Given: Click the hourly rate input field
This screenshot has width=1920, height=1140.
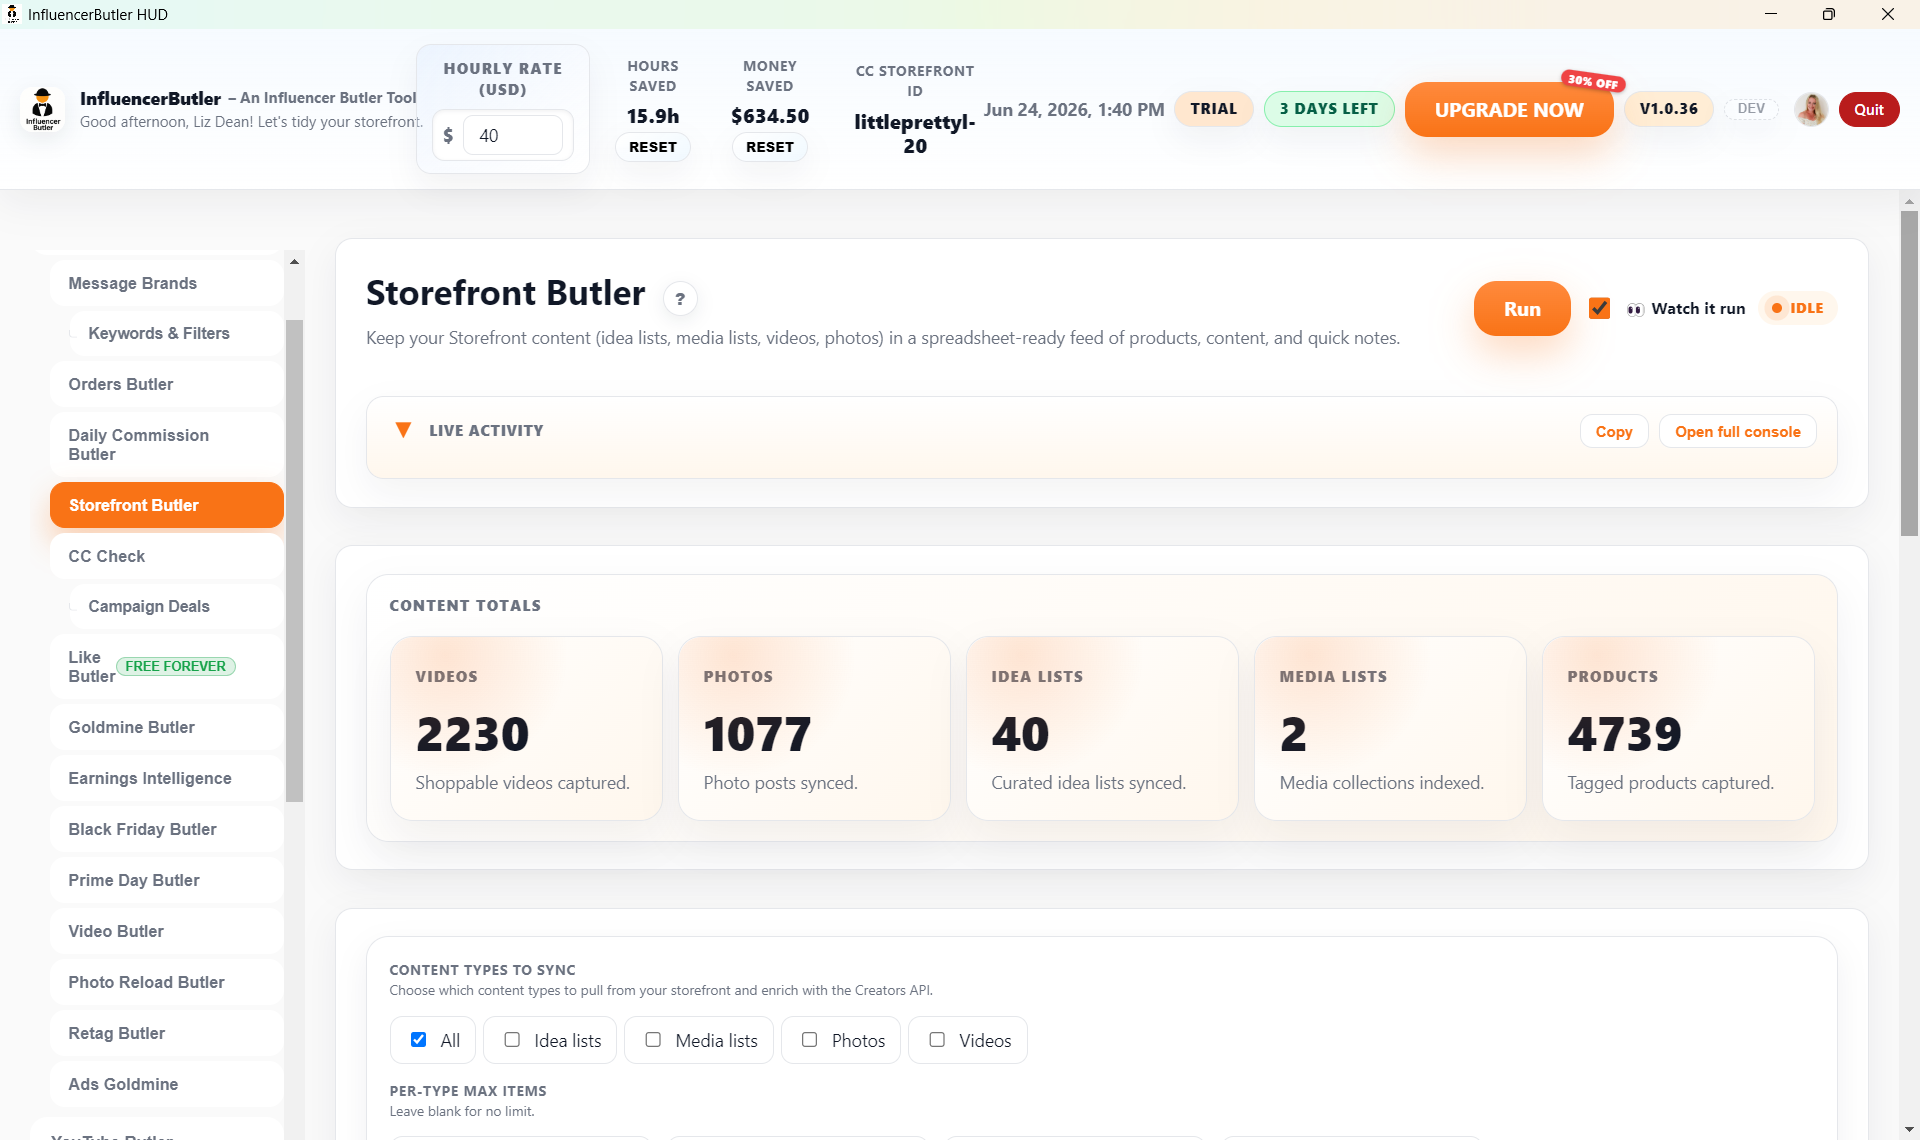Looking at the screenshot, I should click(513, 135).
